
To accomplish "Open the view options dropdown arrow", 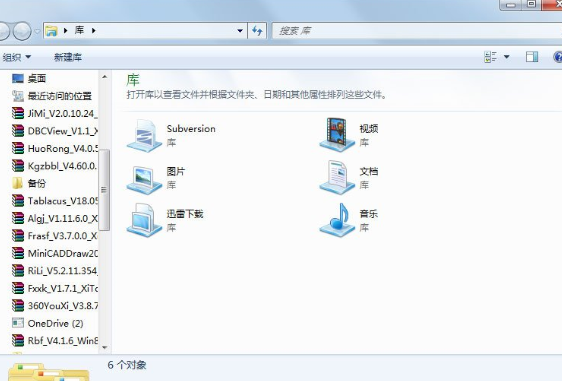I will pos(506,57).
